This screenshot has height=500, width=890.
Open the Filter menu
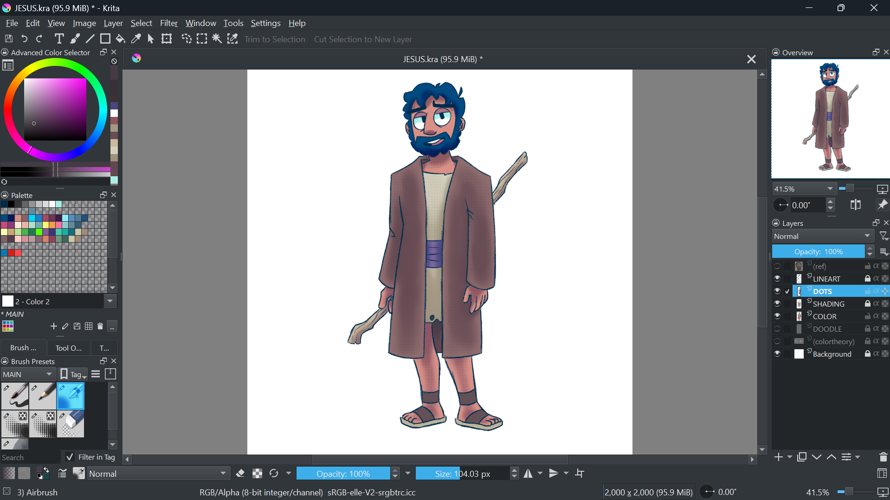[169, 23]
